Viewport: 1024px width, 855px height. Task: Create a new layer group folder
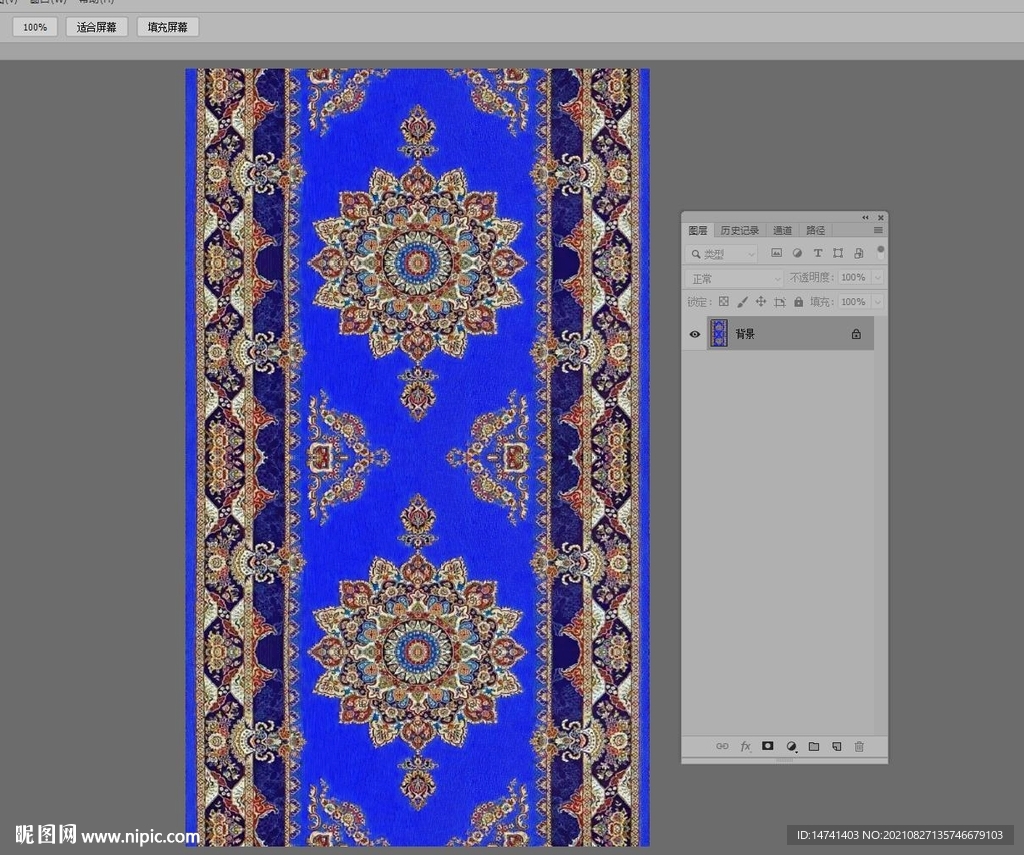coord(813,746)
